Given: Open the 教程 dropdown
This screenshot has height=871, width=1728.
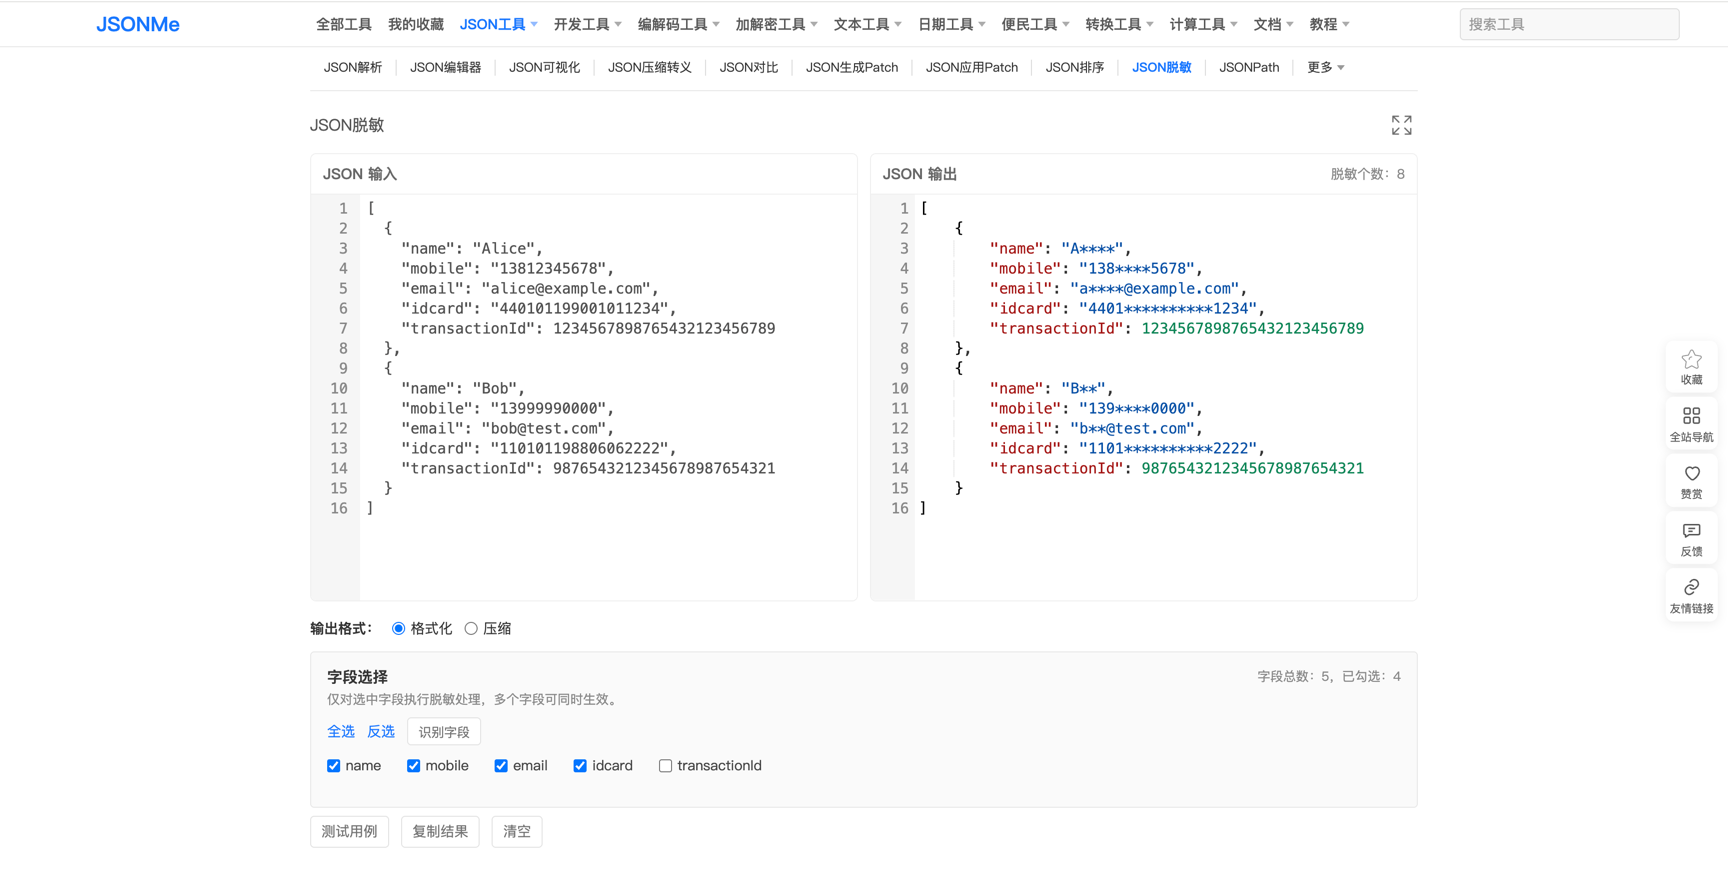Looking at the screenshot, I should pyautogui.click(x=1329, y=24).
